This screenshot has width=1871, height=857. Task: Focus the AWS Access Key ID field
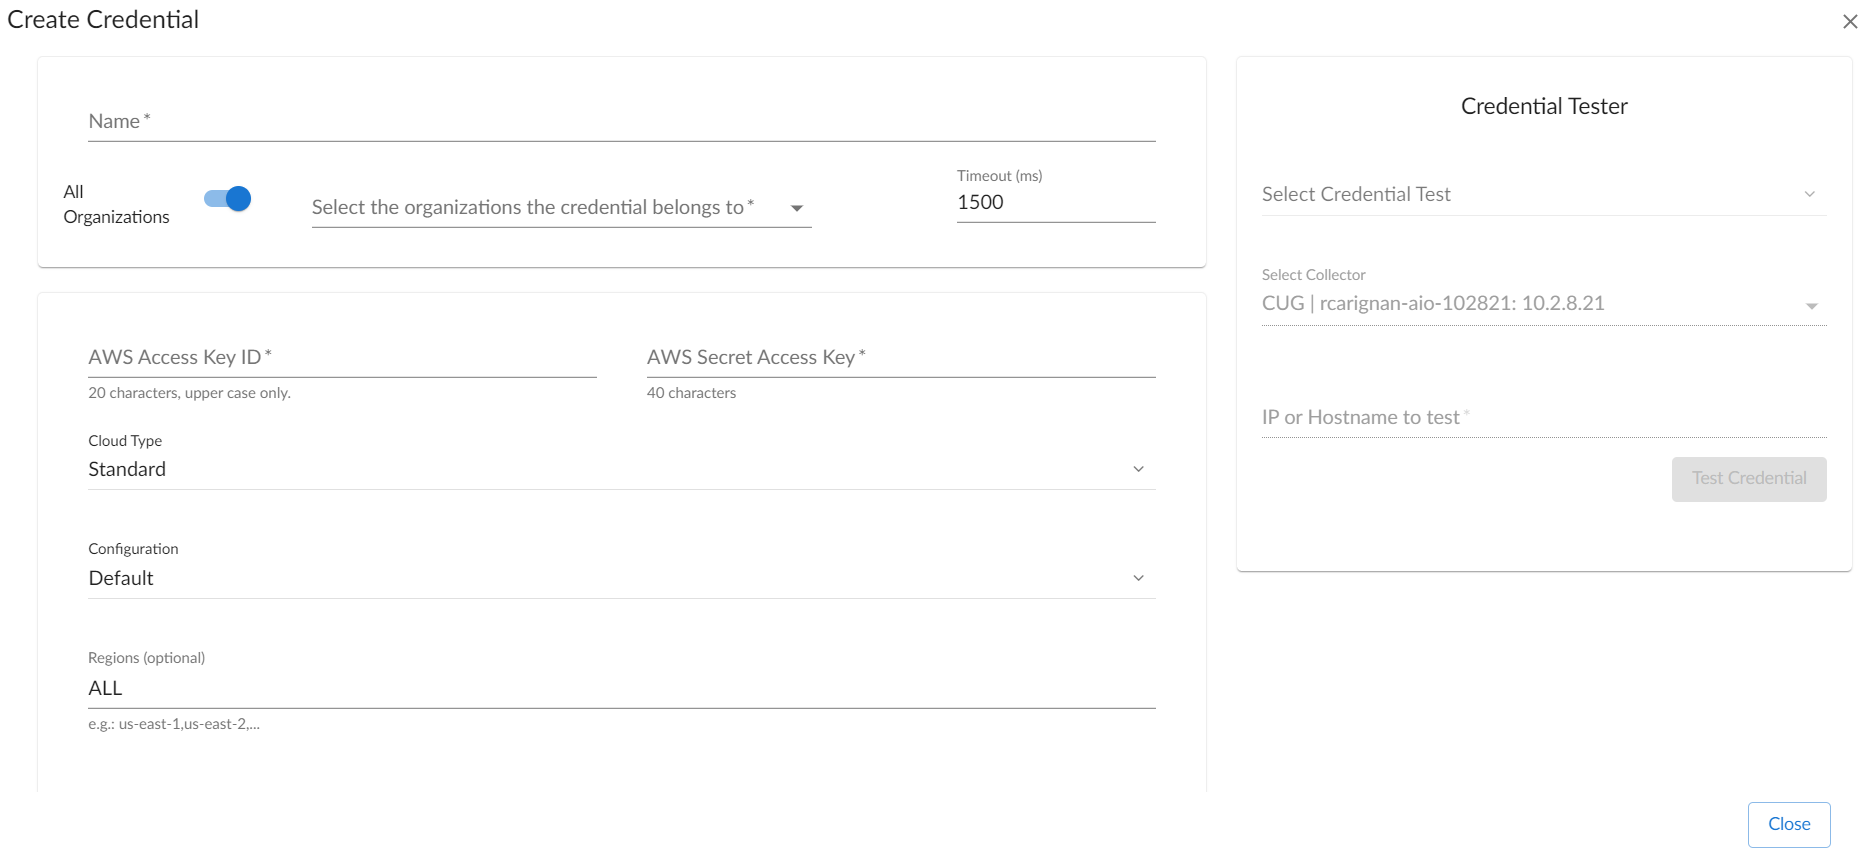click(x=342, y=358)
